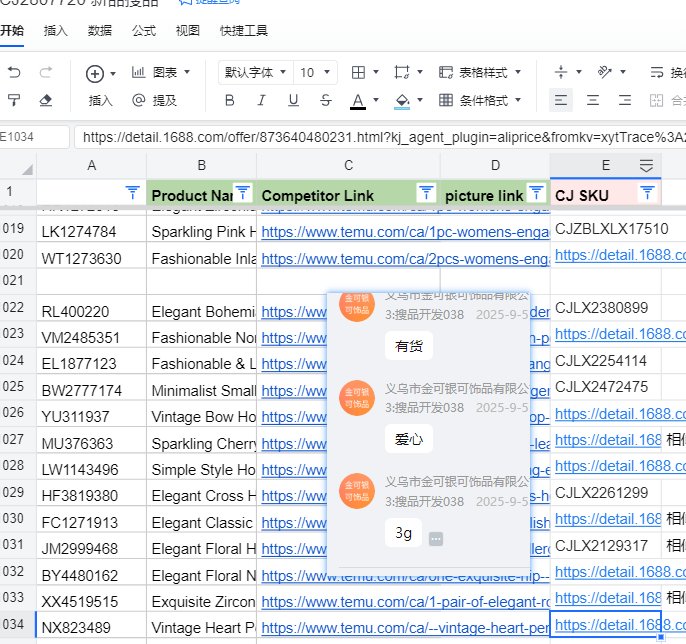Click the @ mention icon
Viewport: 686px width, 644px height.
tap(138, 100)
